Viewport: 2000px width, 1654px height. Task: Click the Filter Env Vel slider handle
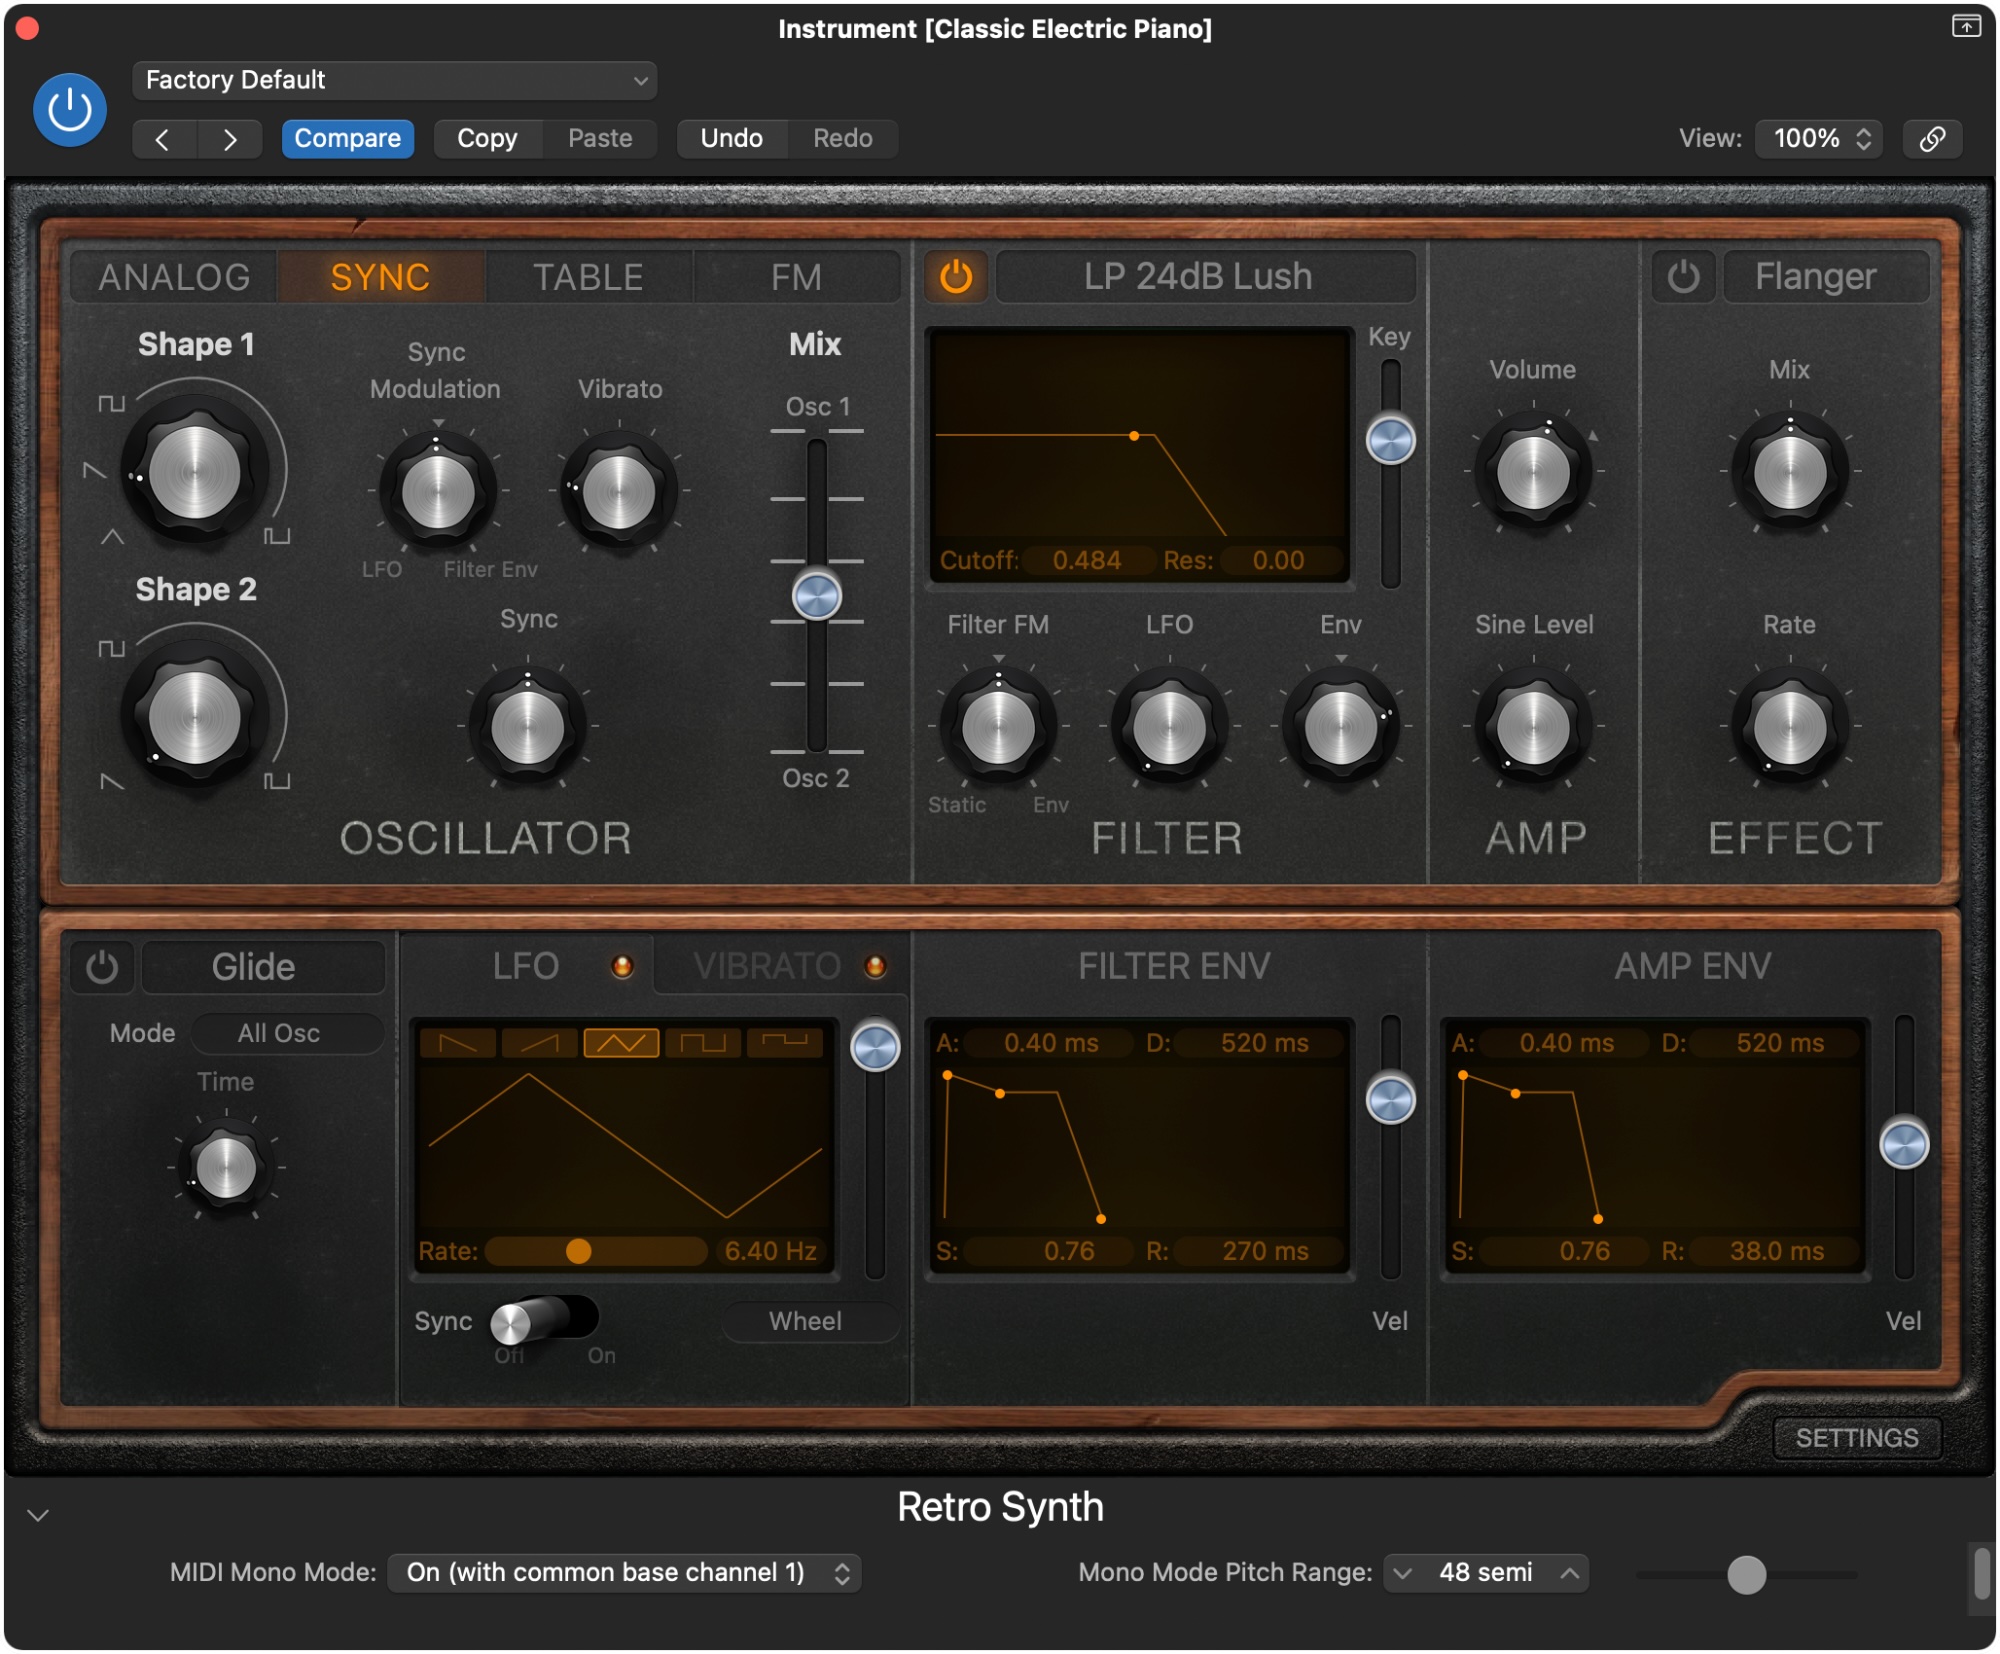tap(1390, 1100)
